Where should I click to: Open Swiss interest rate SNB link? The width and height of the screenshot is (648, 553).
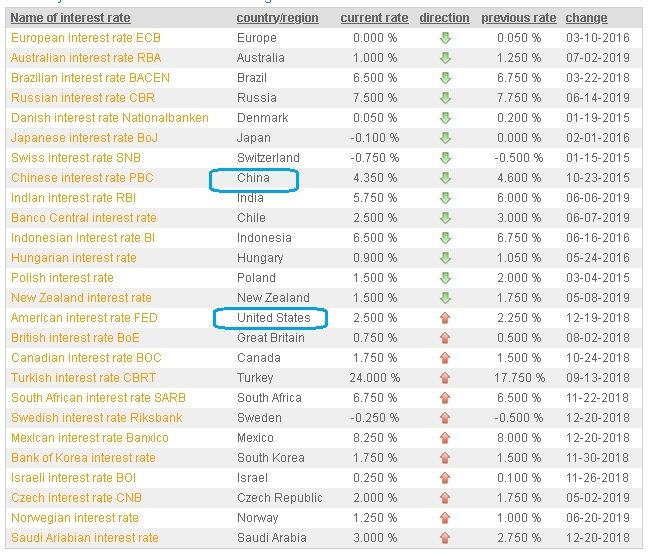75,158
